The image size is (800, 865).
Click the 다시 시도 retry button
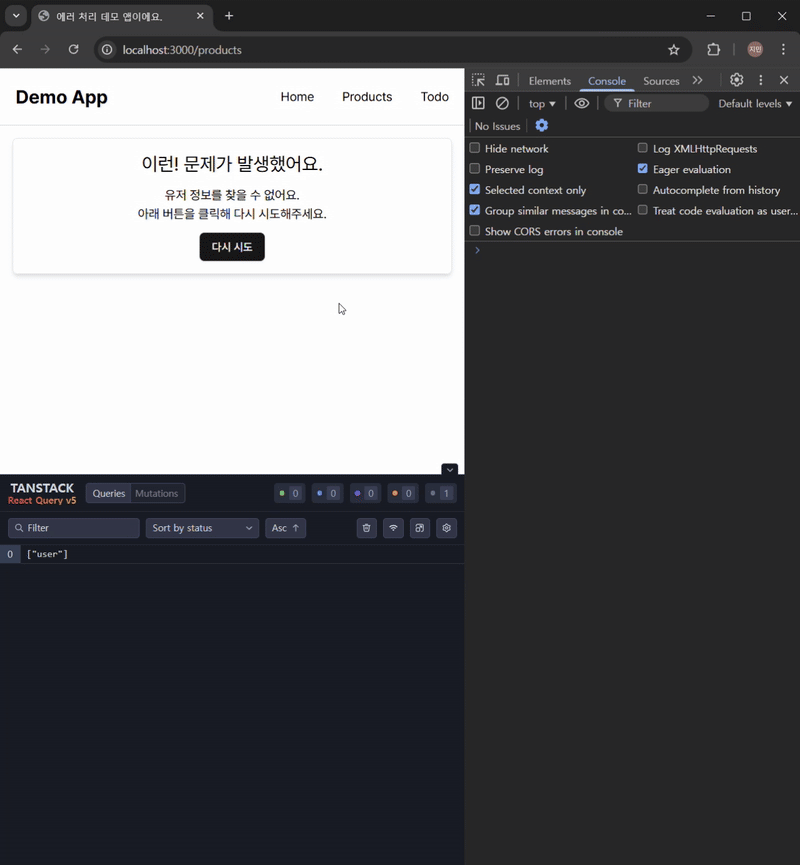(x=232, y=246)
